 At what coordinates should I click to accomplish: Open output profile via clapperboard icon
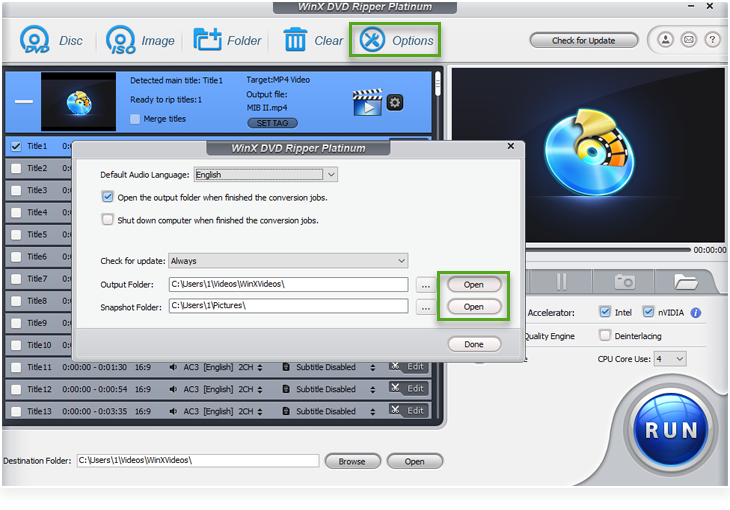[367, 102]
